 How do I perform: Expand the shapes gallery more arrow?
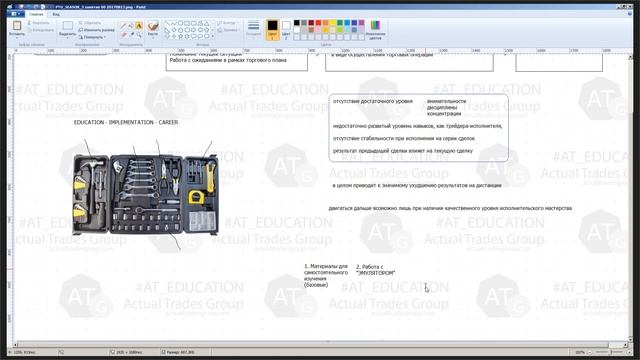click(213, 36)
